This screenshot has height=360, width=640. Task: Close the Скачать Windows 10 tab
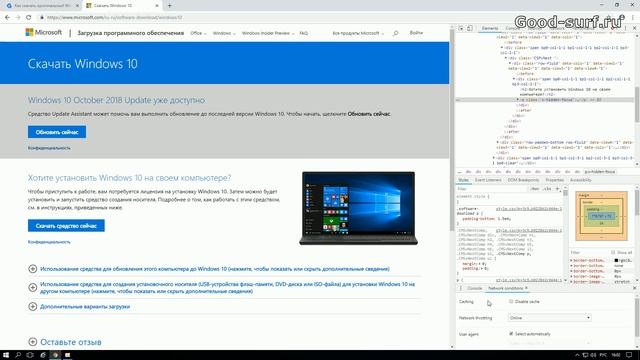point(157,6)
